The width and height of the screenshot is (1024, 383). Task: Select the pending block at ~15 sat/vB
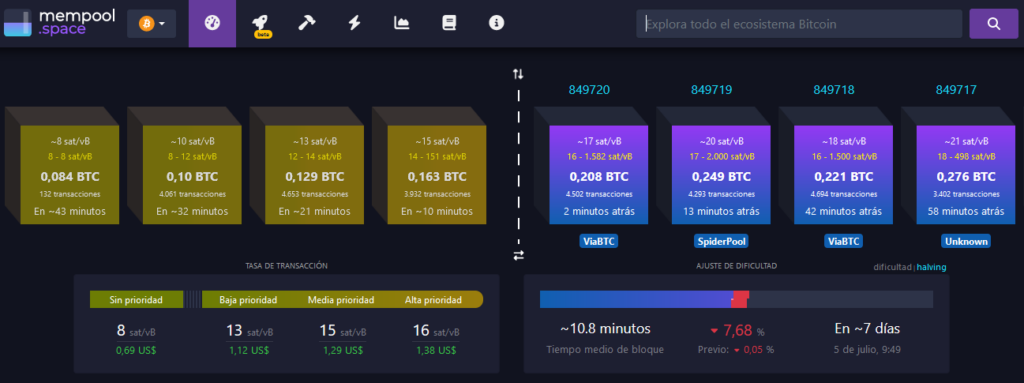pos(436,175)
